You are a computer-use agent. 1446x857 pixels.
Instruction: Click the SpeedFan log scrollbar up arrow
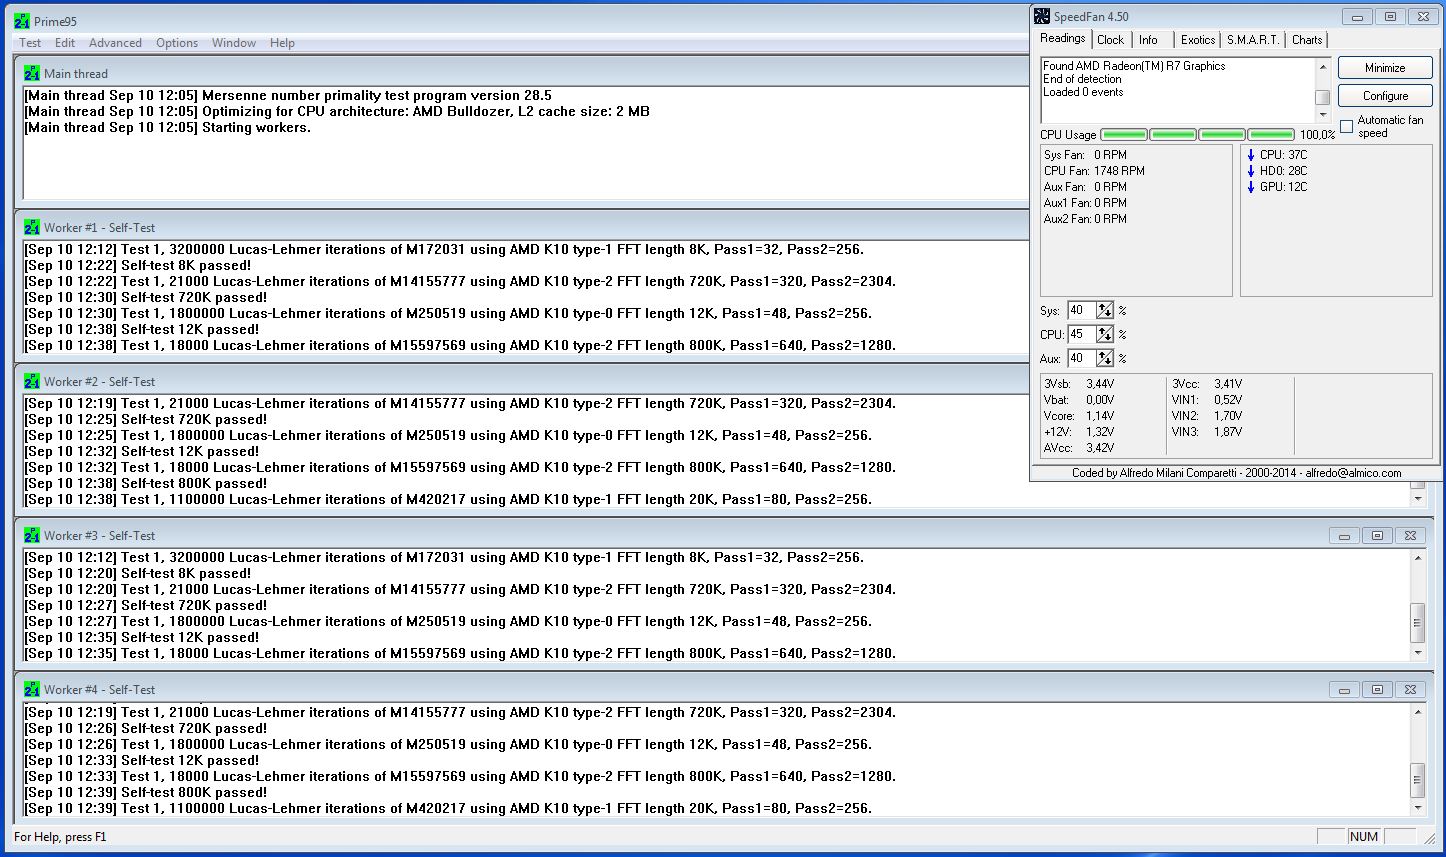coord(1322,67)
